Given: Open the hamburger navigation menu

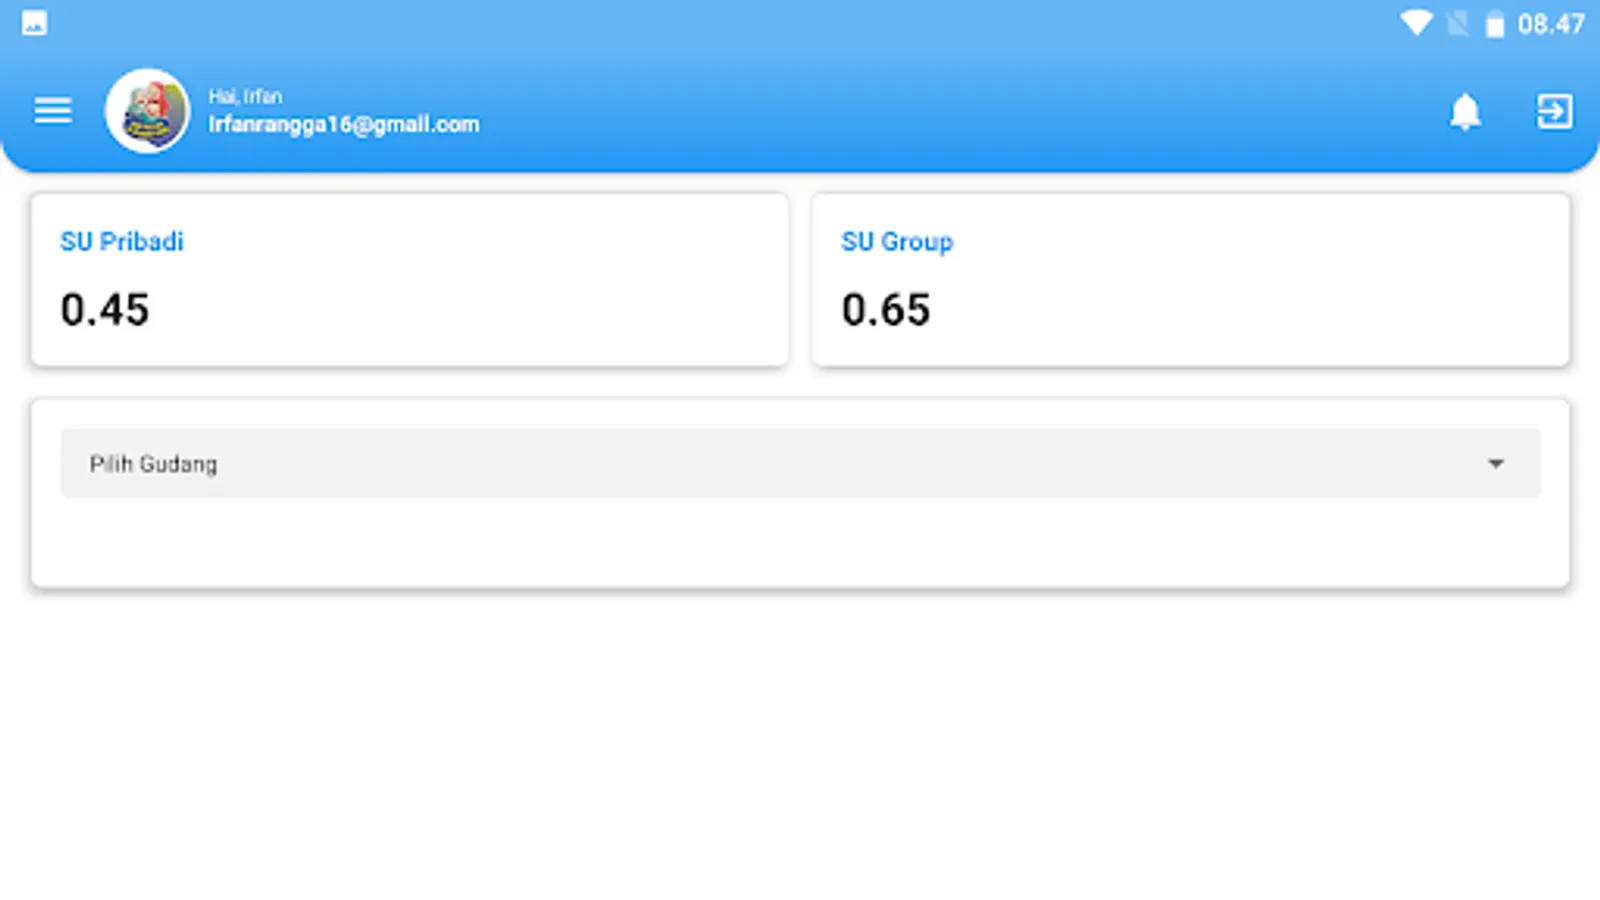Looking at the screenshot, I should pos(52,111).
